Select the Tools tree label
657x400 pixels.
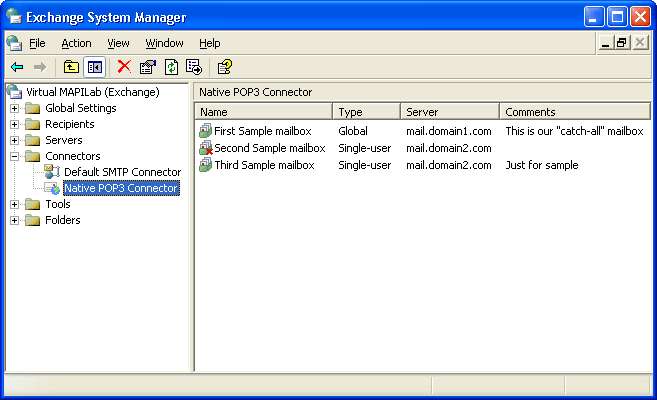58,204
